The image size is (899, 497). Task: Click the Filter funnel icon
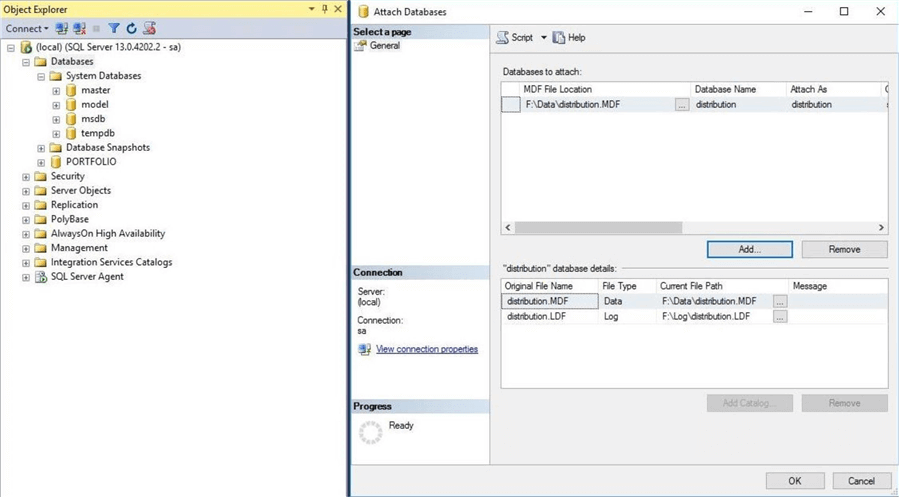point(114,29)
